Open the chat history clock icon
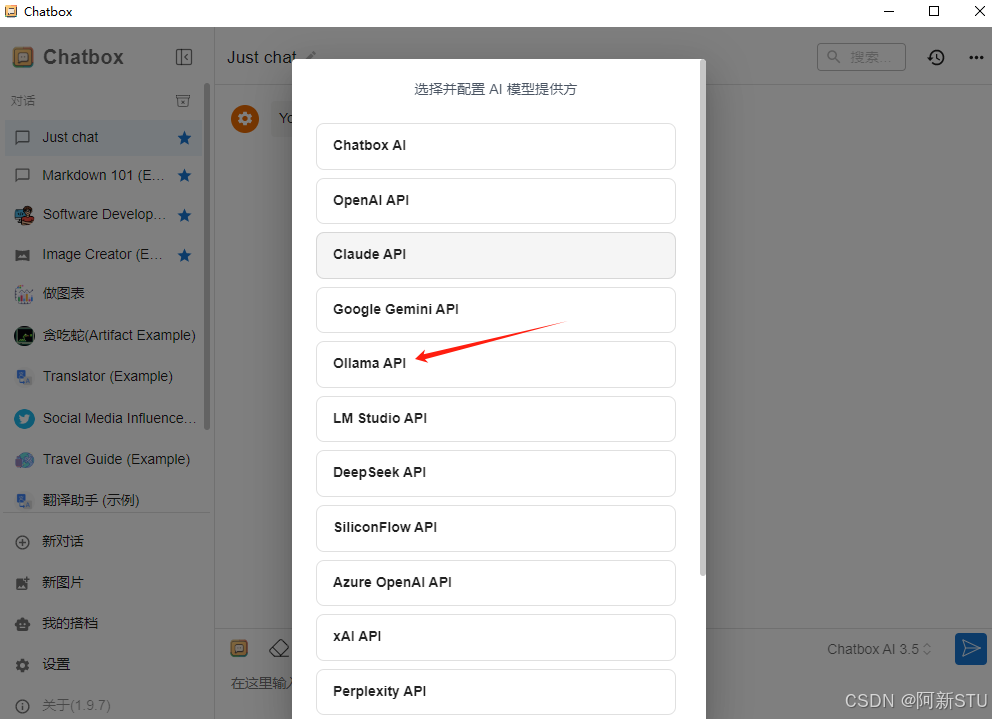Viewport: 992px width, 719px height. coord(936,58)
